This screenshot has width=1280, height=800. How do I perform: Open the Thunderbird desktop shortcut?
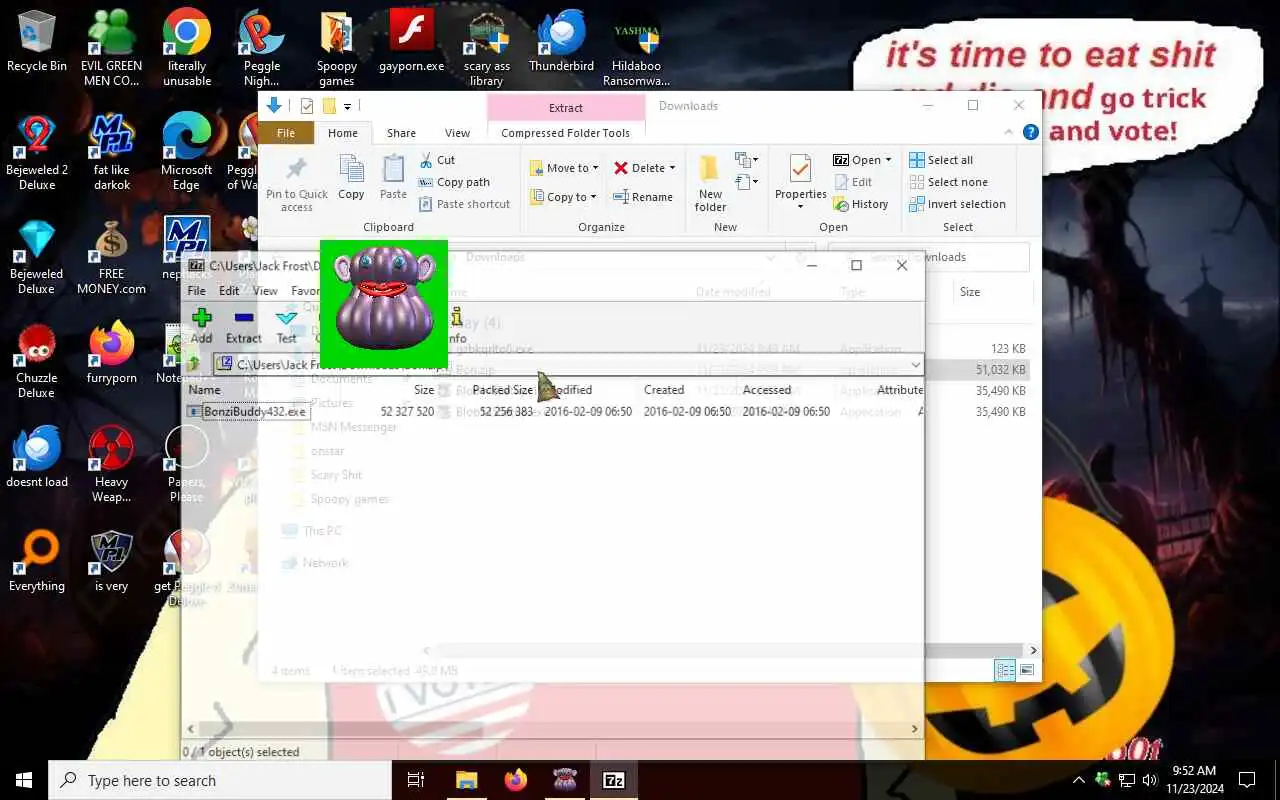(x=561, y=40)
